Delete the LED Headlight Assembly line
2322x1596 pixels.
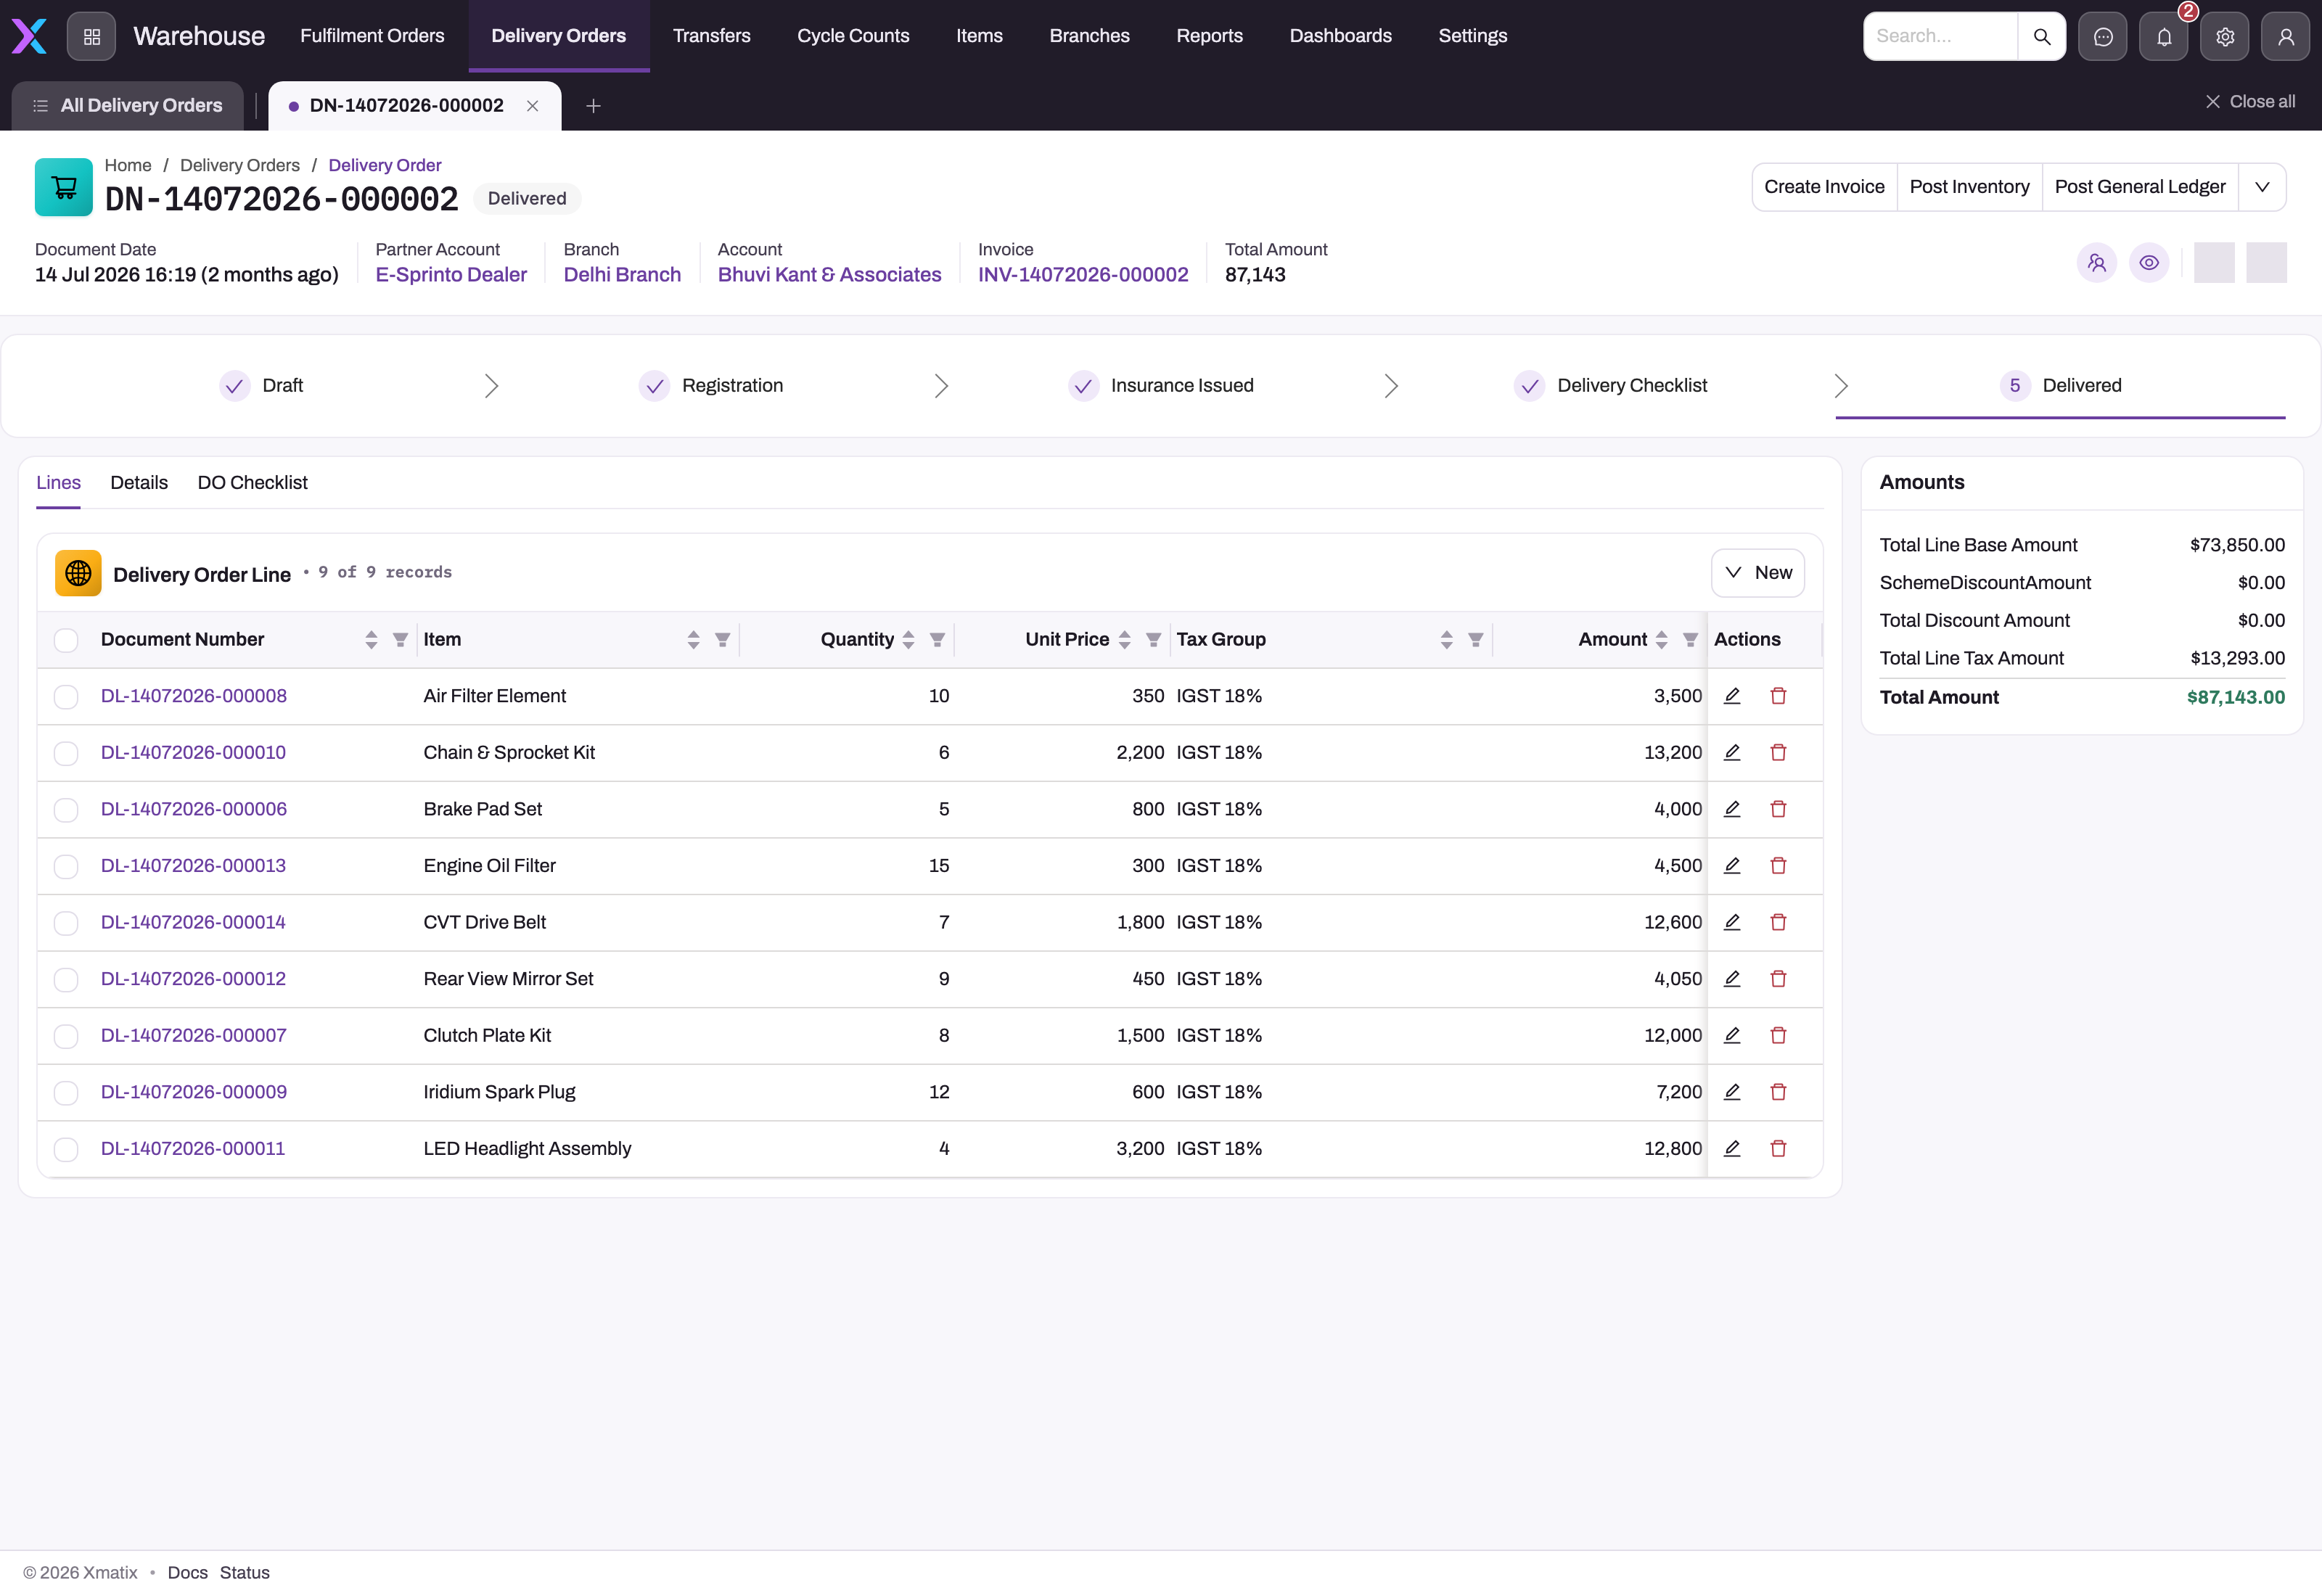[x=1778, y=1148]
